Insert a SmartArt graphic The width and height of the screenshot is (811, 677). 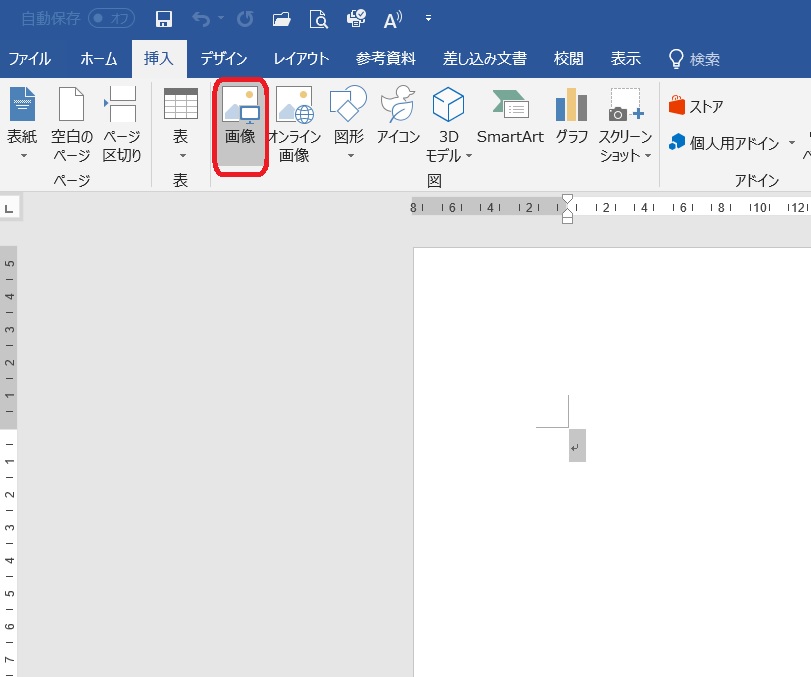(x=510, y=116)
